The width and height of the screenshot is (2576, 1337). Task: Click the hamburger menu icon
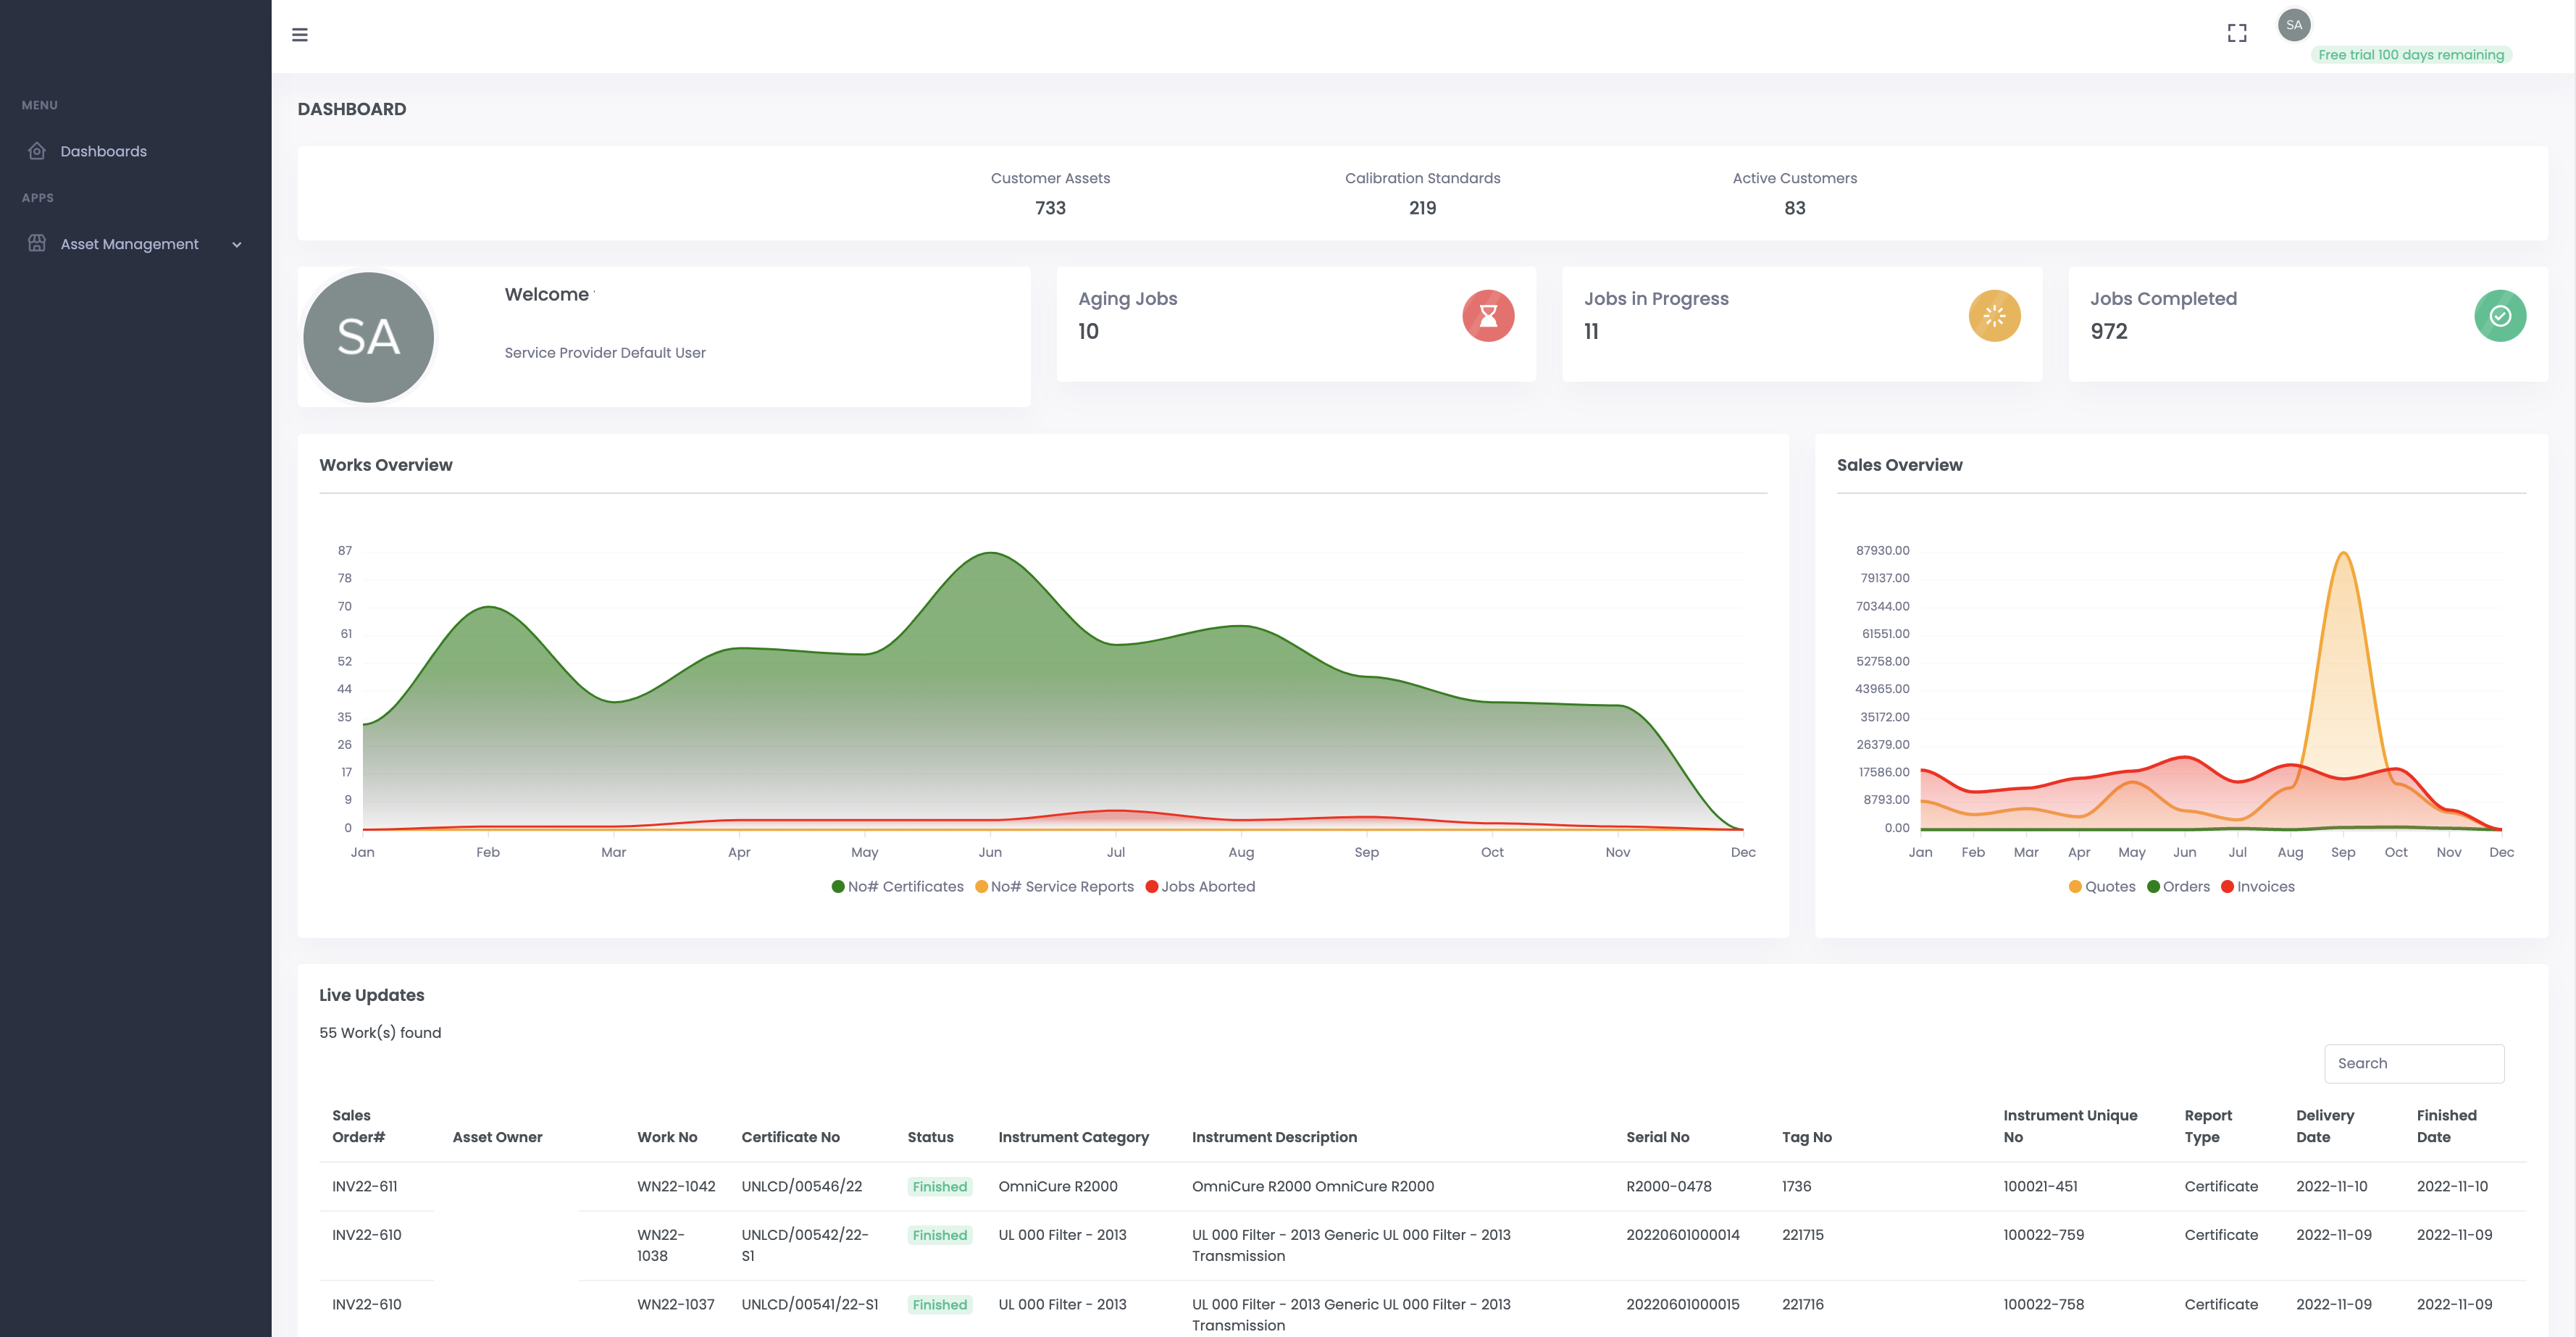tap(299, 35)
